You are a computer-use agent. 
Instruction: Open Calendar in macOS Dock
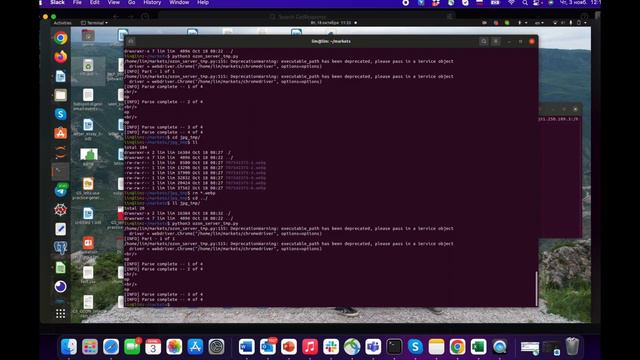tap(153, 347)
